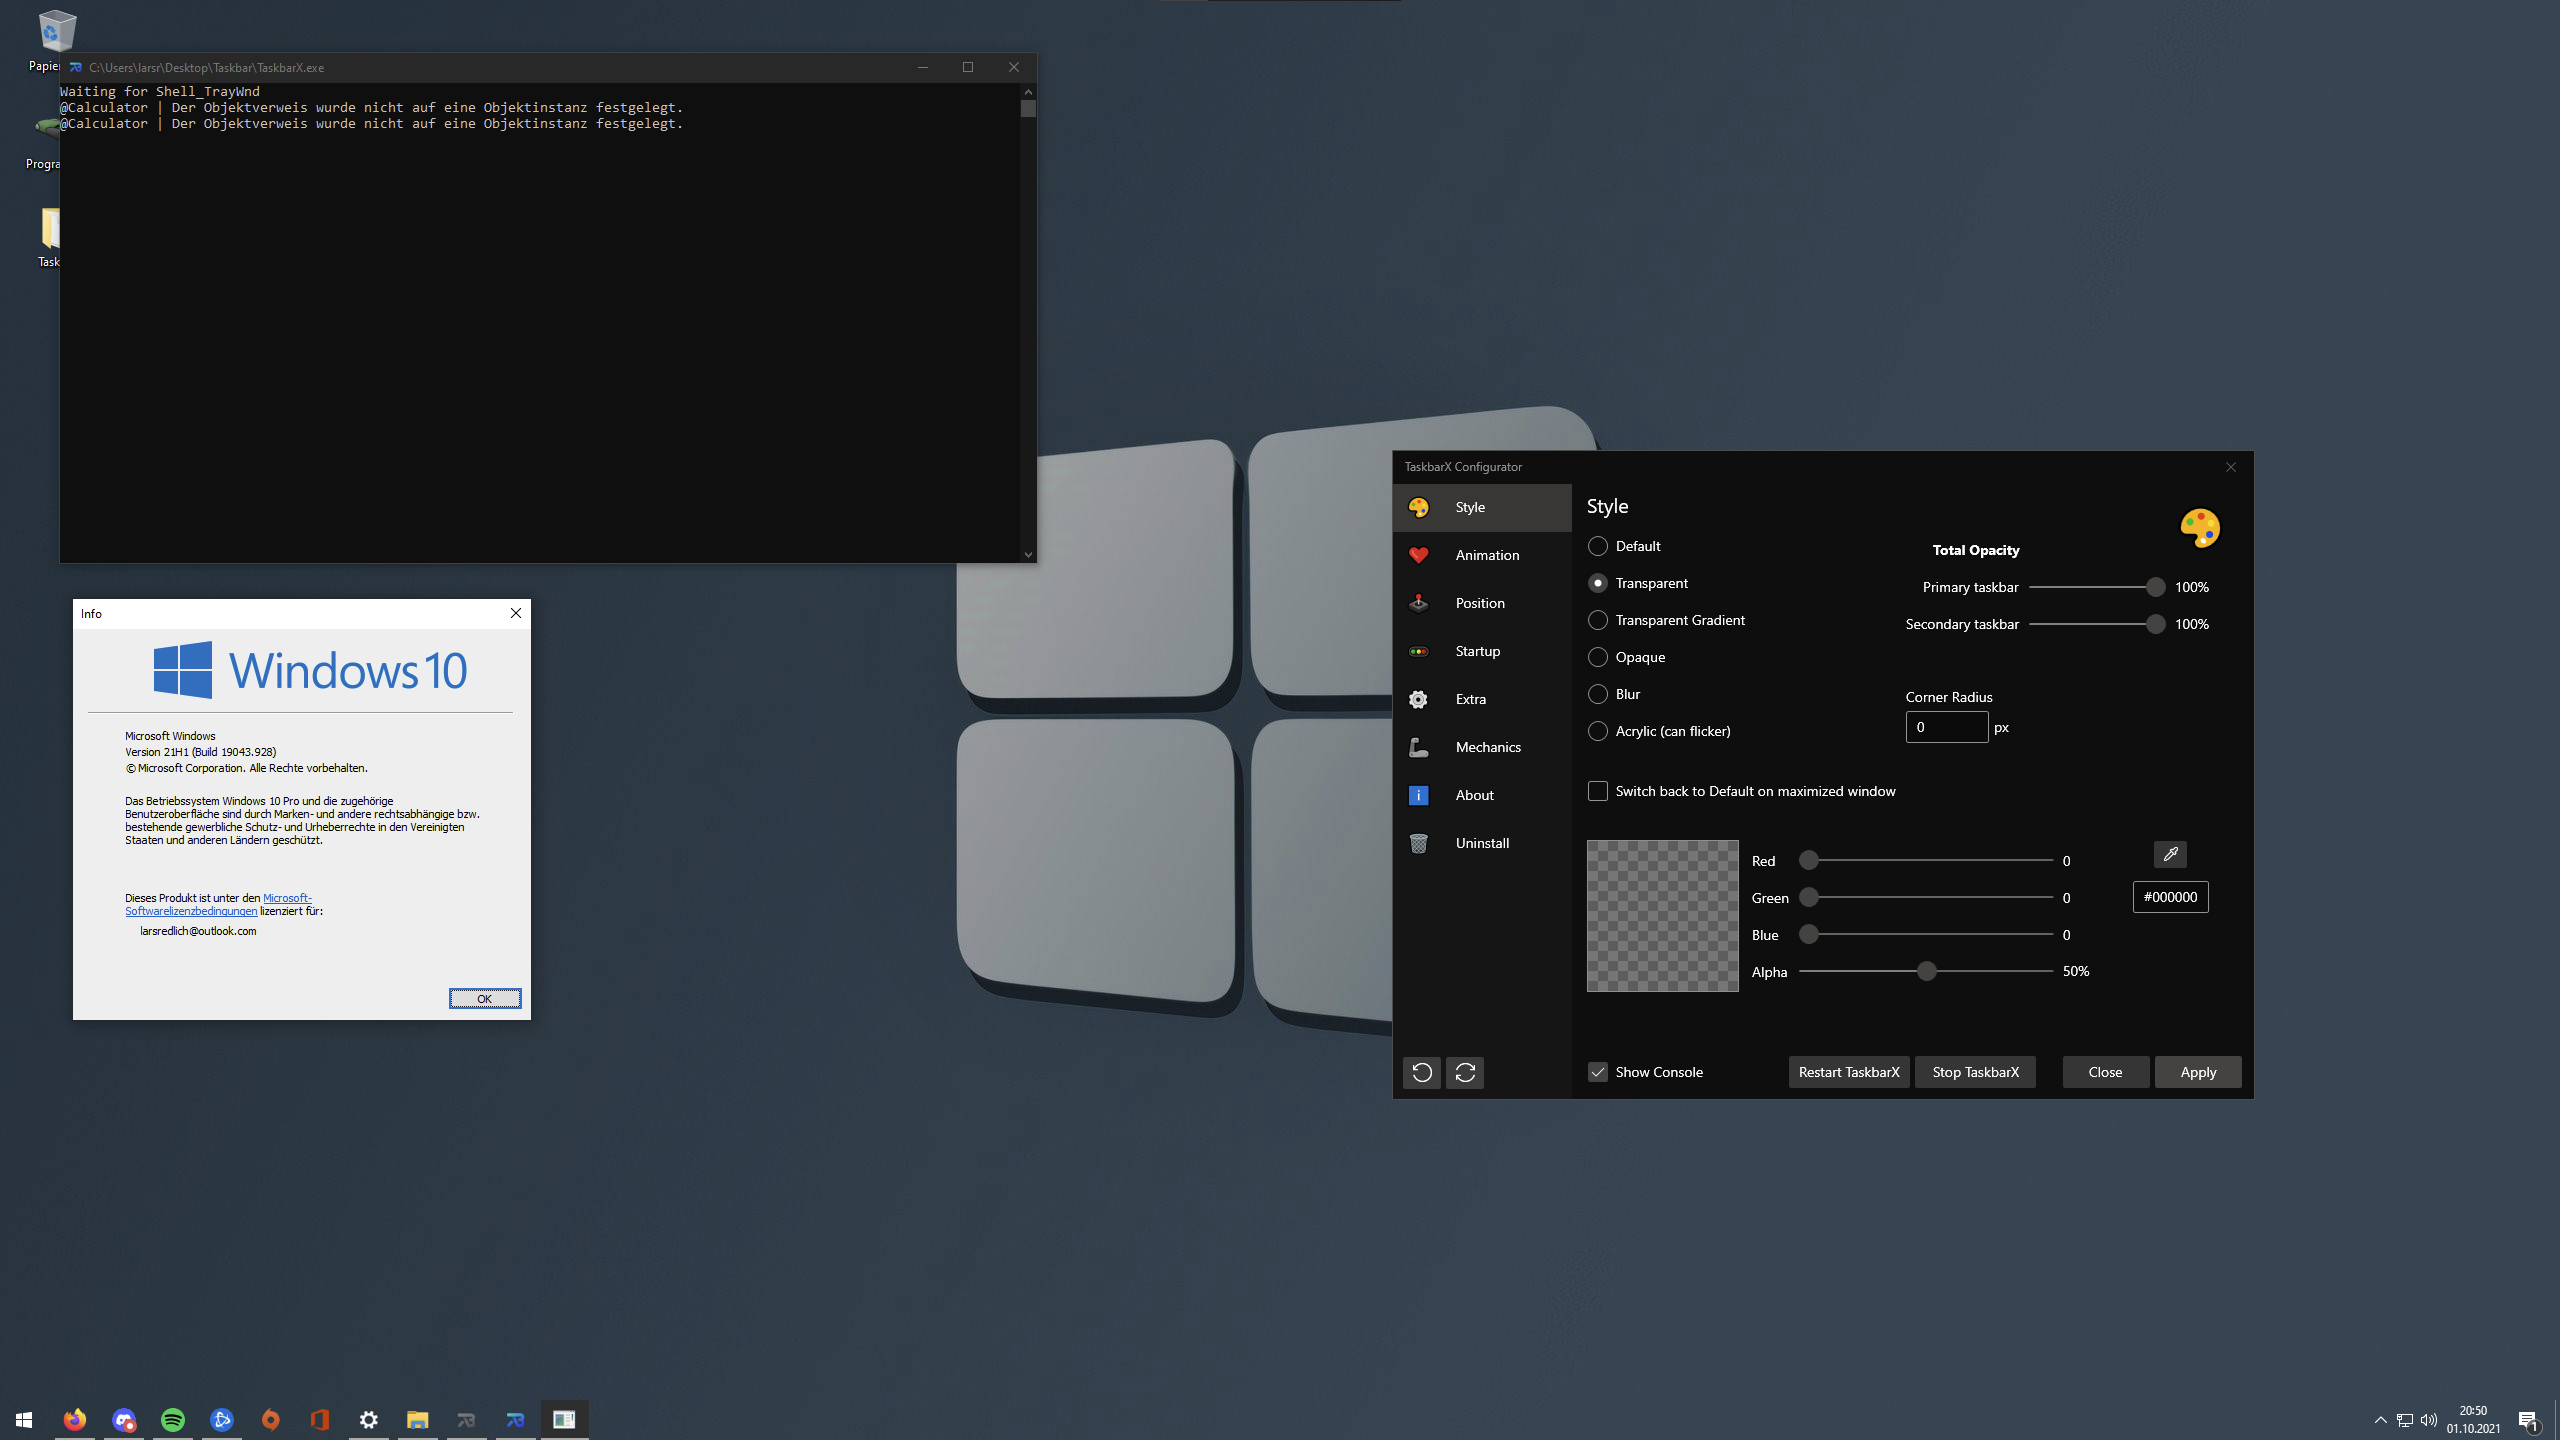The height and width of the screenshot is (1440, 2560).
Task: Click the reset settings icon bottom left
Action: point(1422,1072)
